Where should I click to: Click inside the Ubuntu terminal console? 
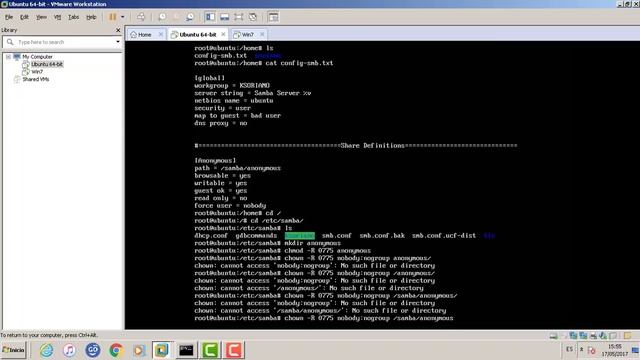pyautogui.click(x=382, y=185)
